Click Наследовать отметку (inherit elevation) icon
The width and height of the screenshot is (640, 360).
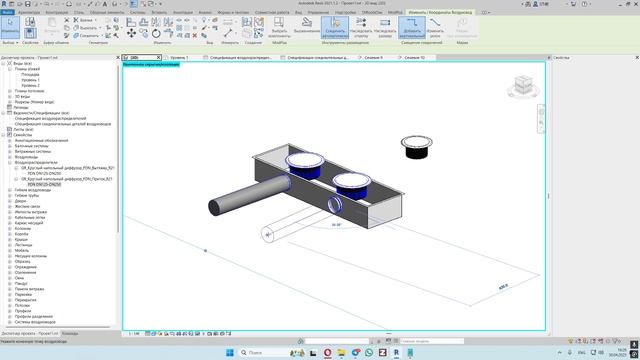tap(361, 27)
